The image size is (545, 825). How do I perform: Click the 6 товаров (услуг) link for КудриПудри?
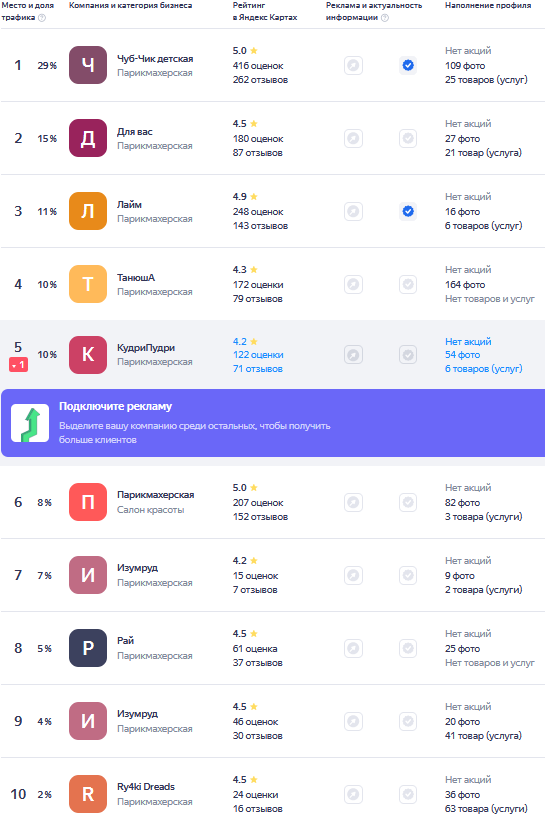pyautogui.click(x=483, y=369)
